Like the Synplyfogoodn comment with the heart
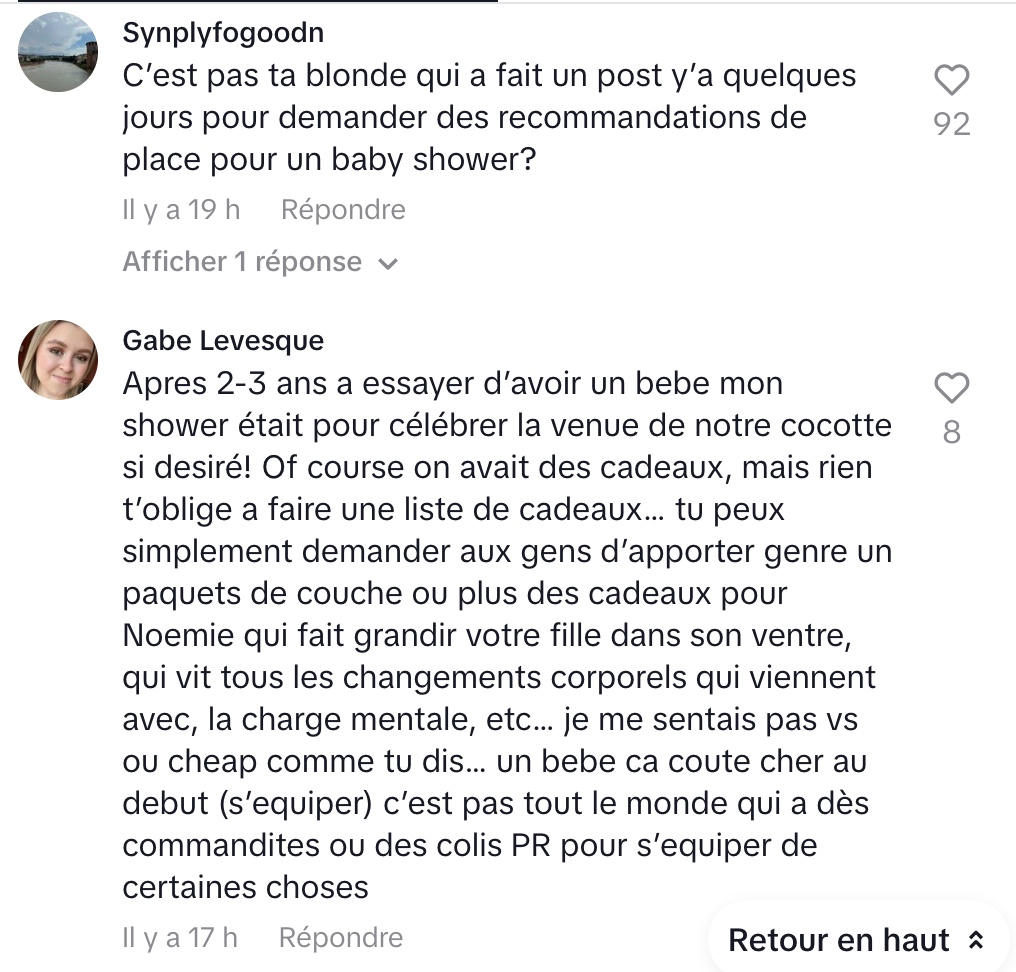 coord(951,80)
